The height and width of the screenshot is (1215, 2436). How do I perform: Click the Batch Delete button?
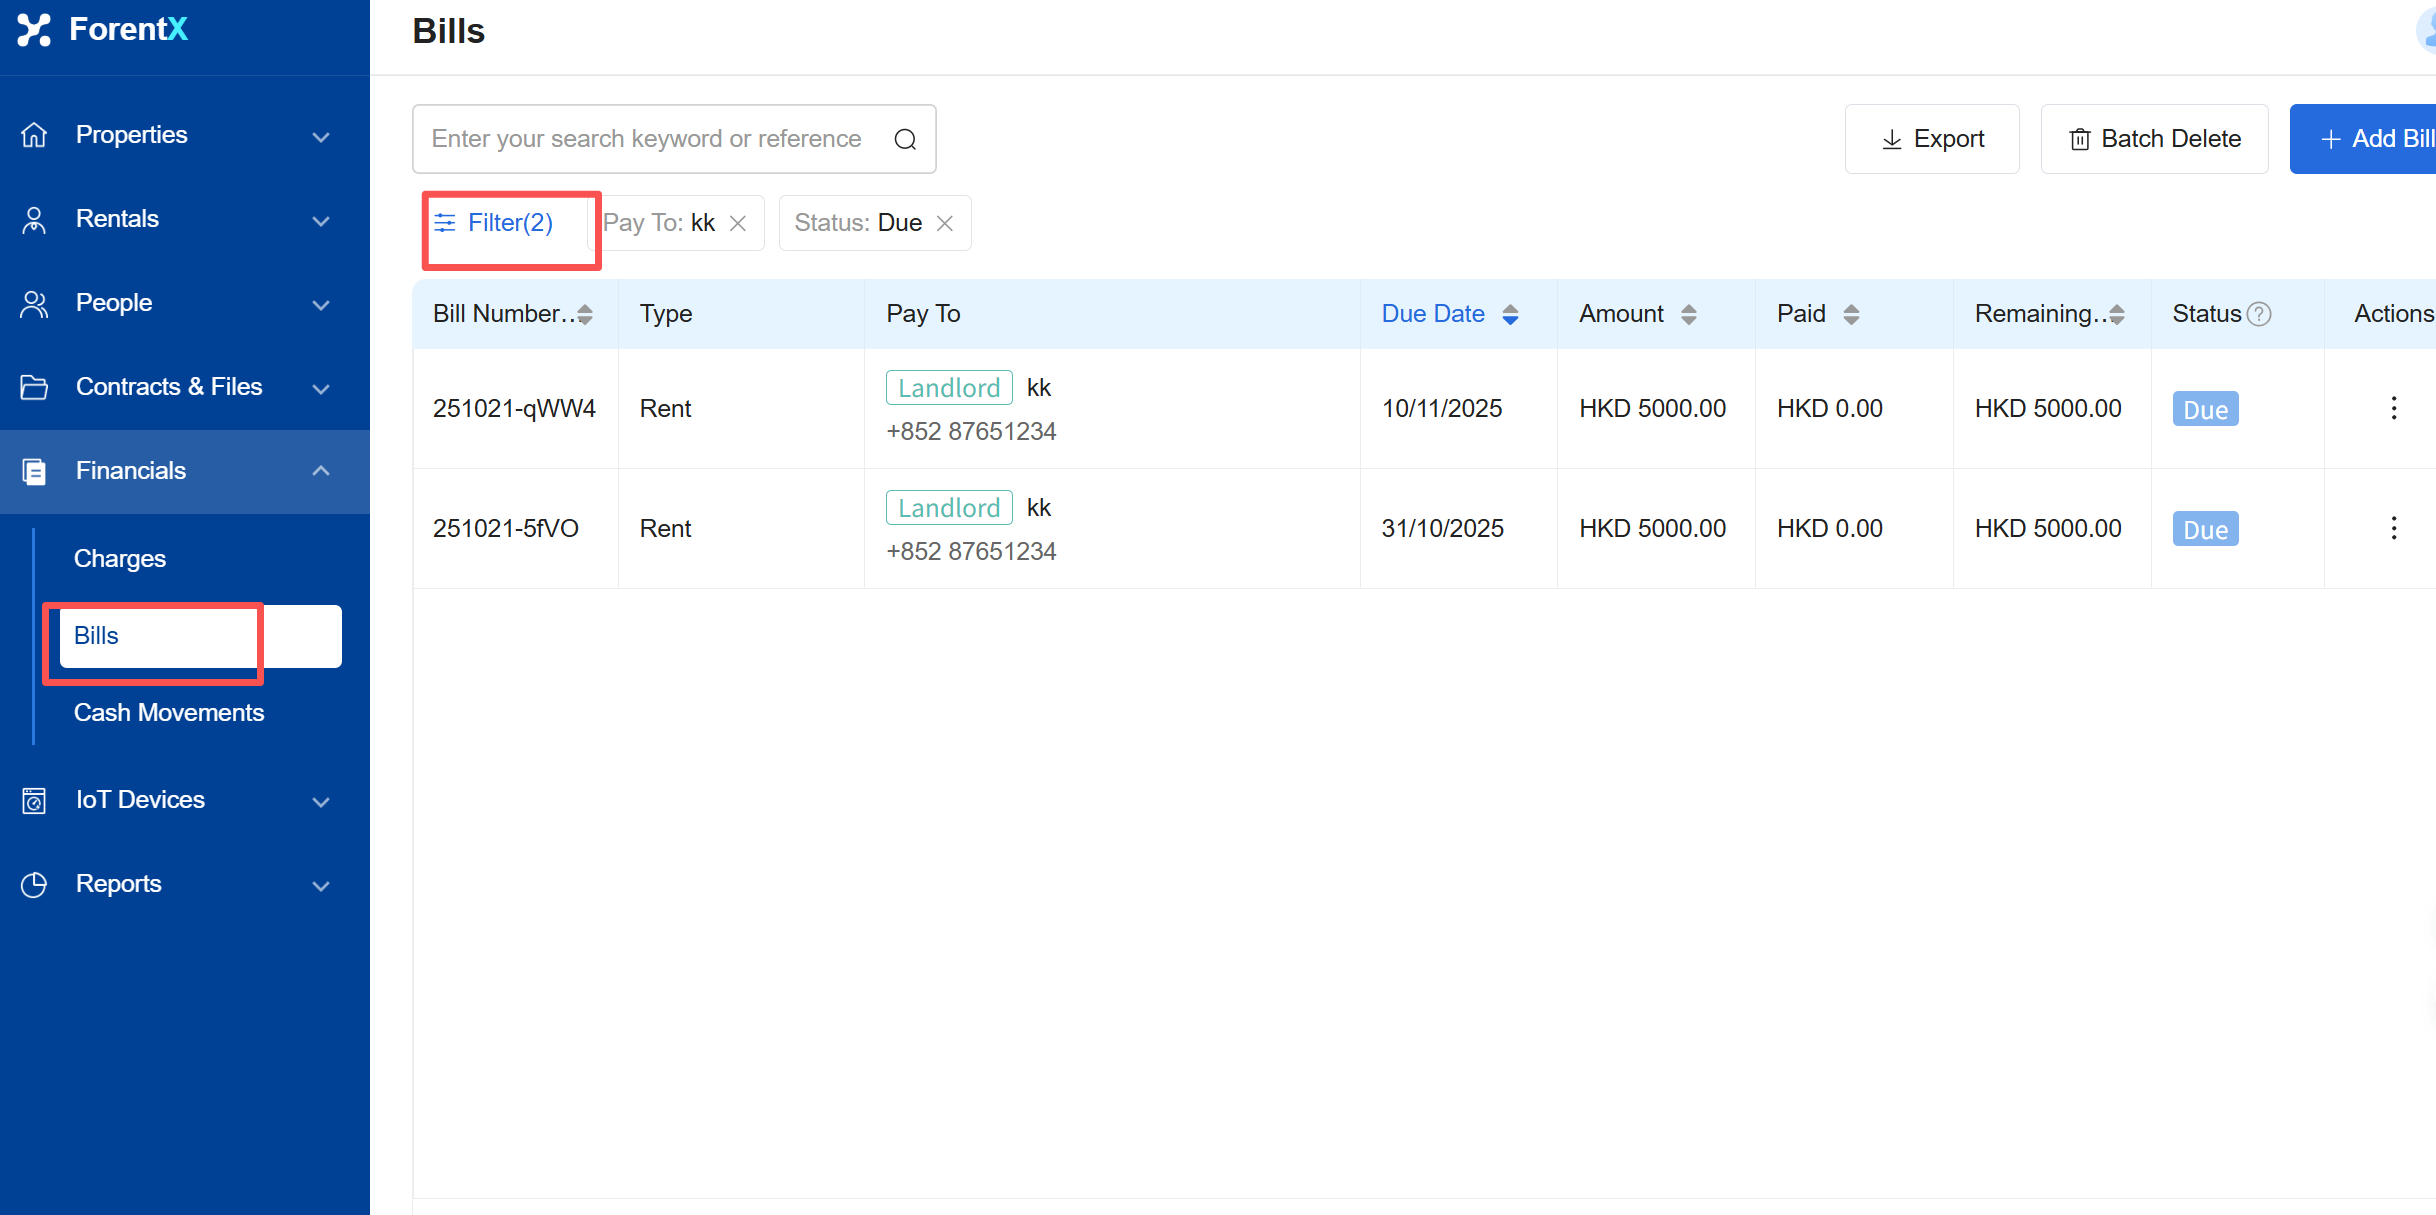(2154, 139)
